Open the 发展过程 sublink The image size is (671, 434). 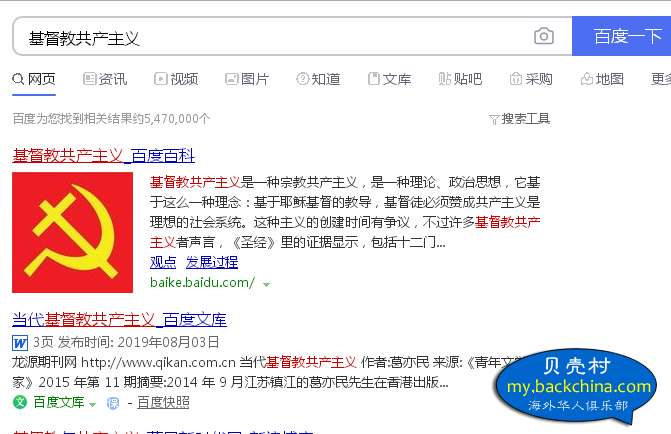[x=212, y=262]
